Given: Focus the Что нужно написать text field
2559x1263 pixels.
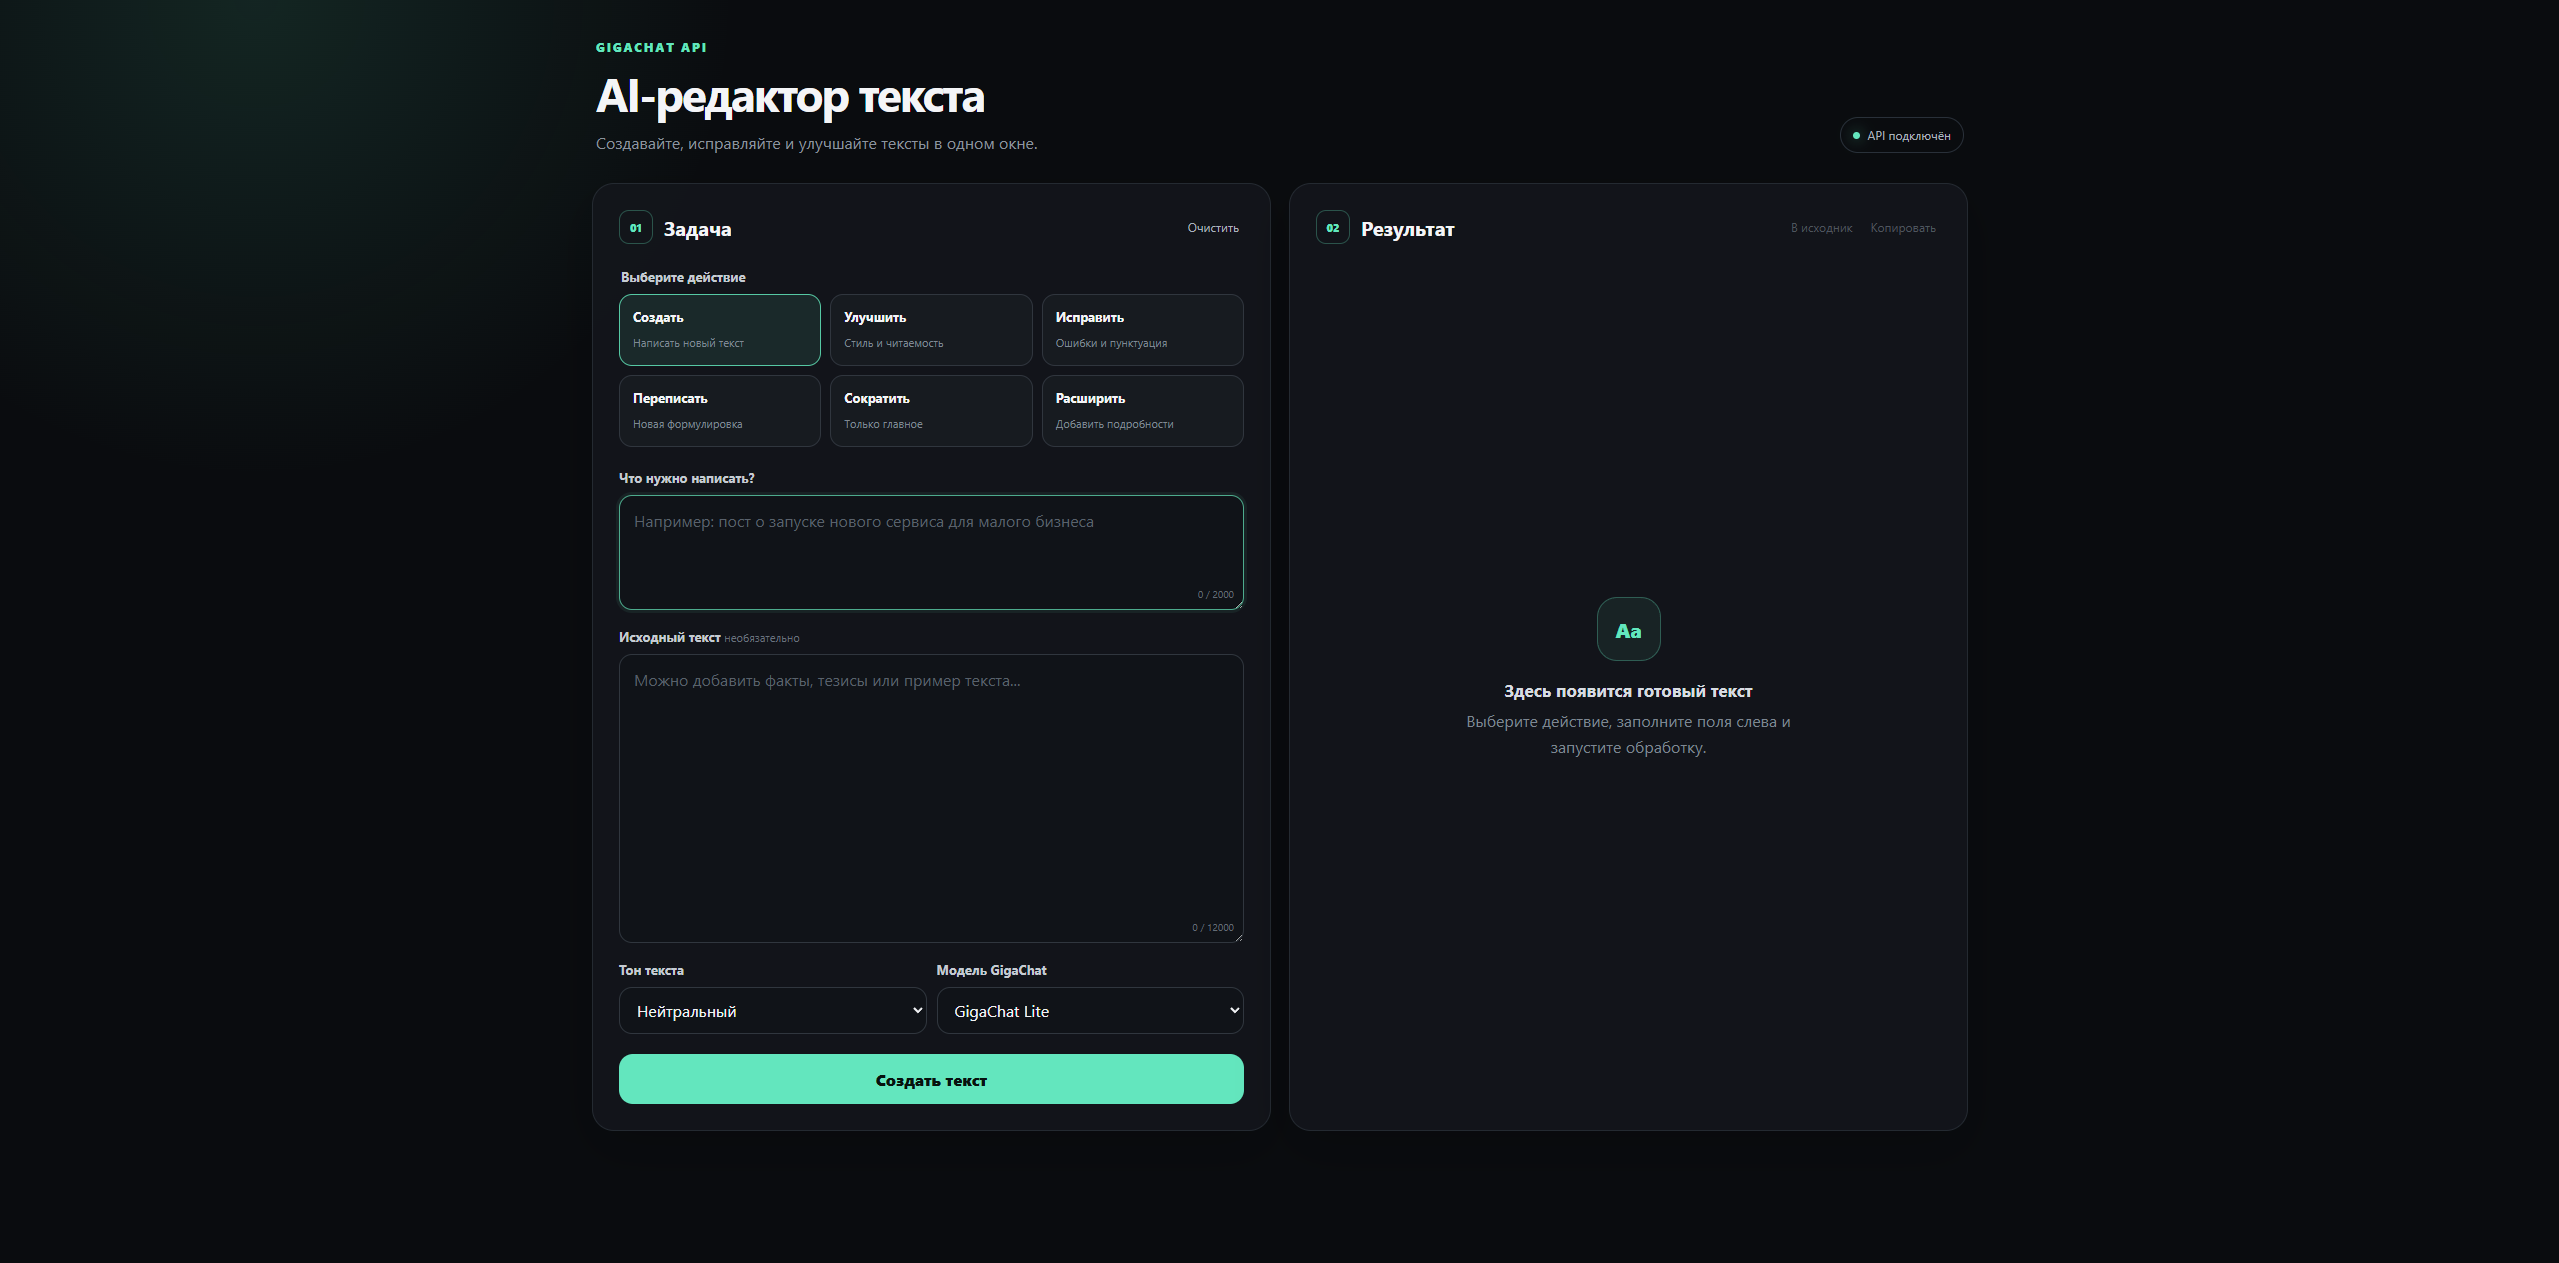Looking at the screenshot, I should [931, 552].
